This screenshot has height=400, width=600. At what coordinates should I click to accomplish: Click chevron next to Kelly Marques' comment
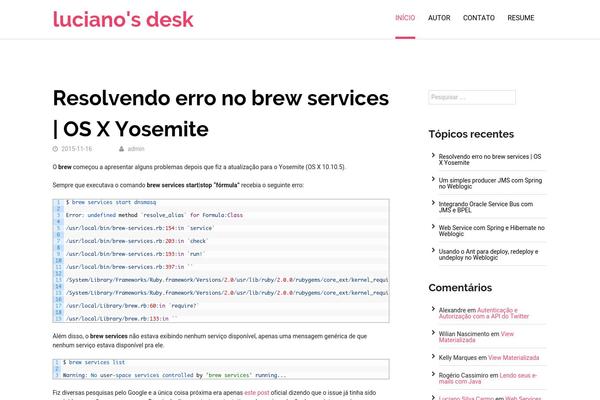433,356
